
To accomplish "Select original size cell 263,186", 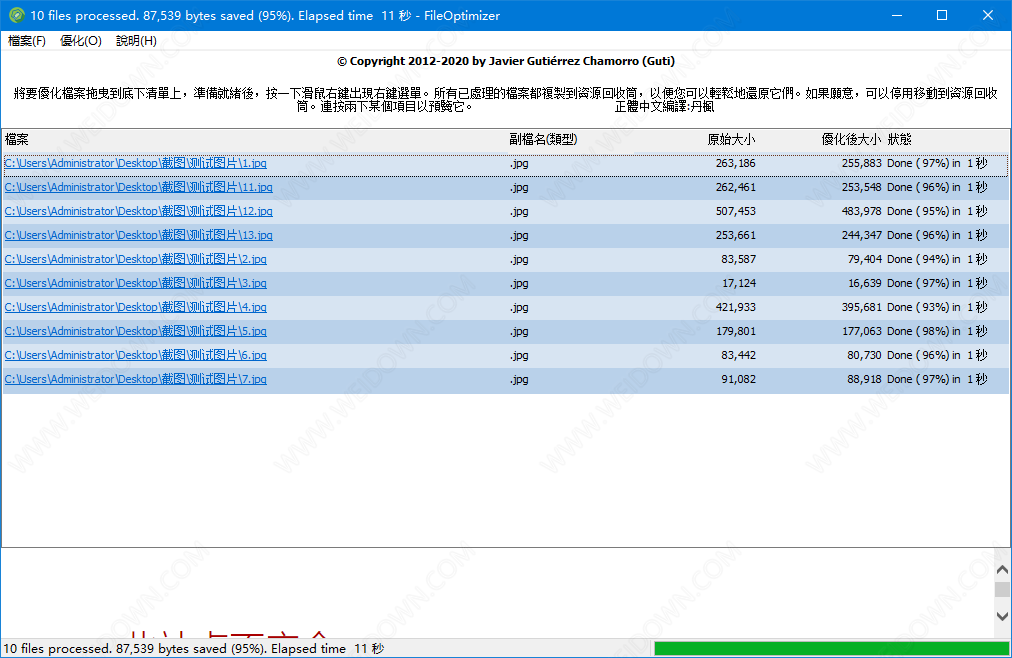I will click(735, 163).
